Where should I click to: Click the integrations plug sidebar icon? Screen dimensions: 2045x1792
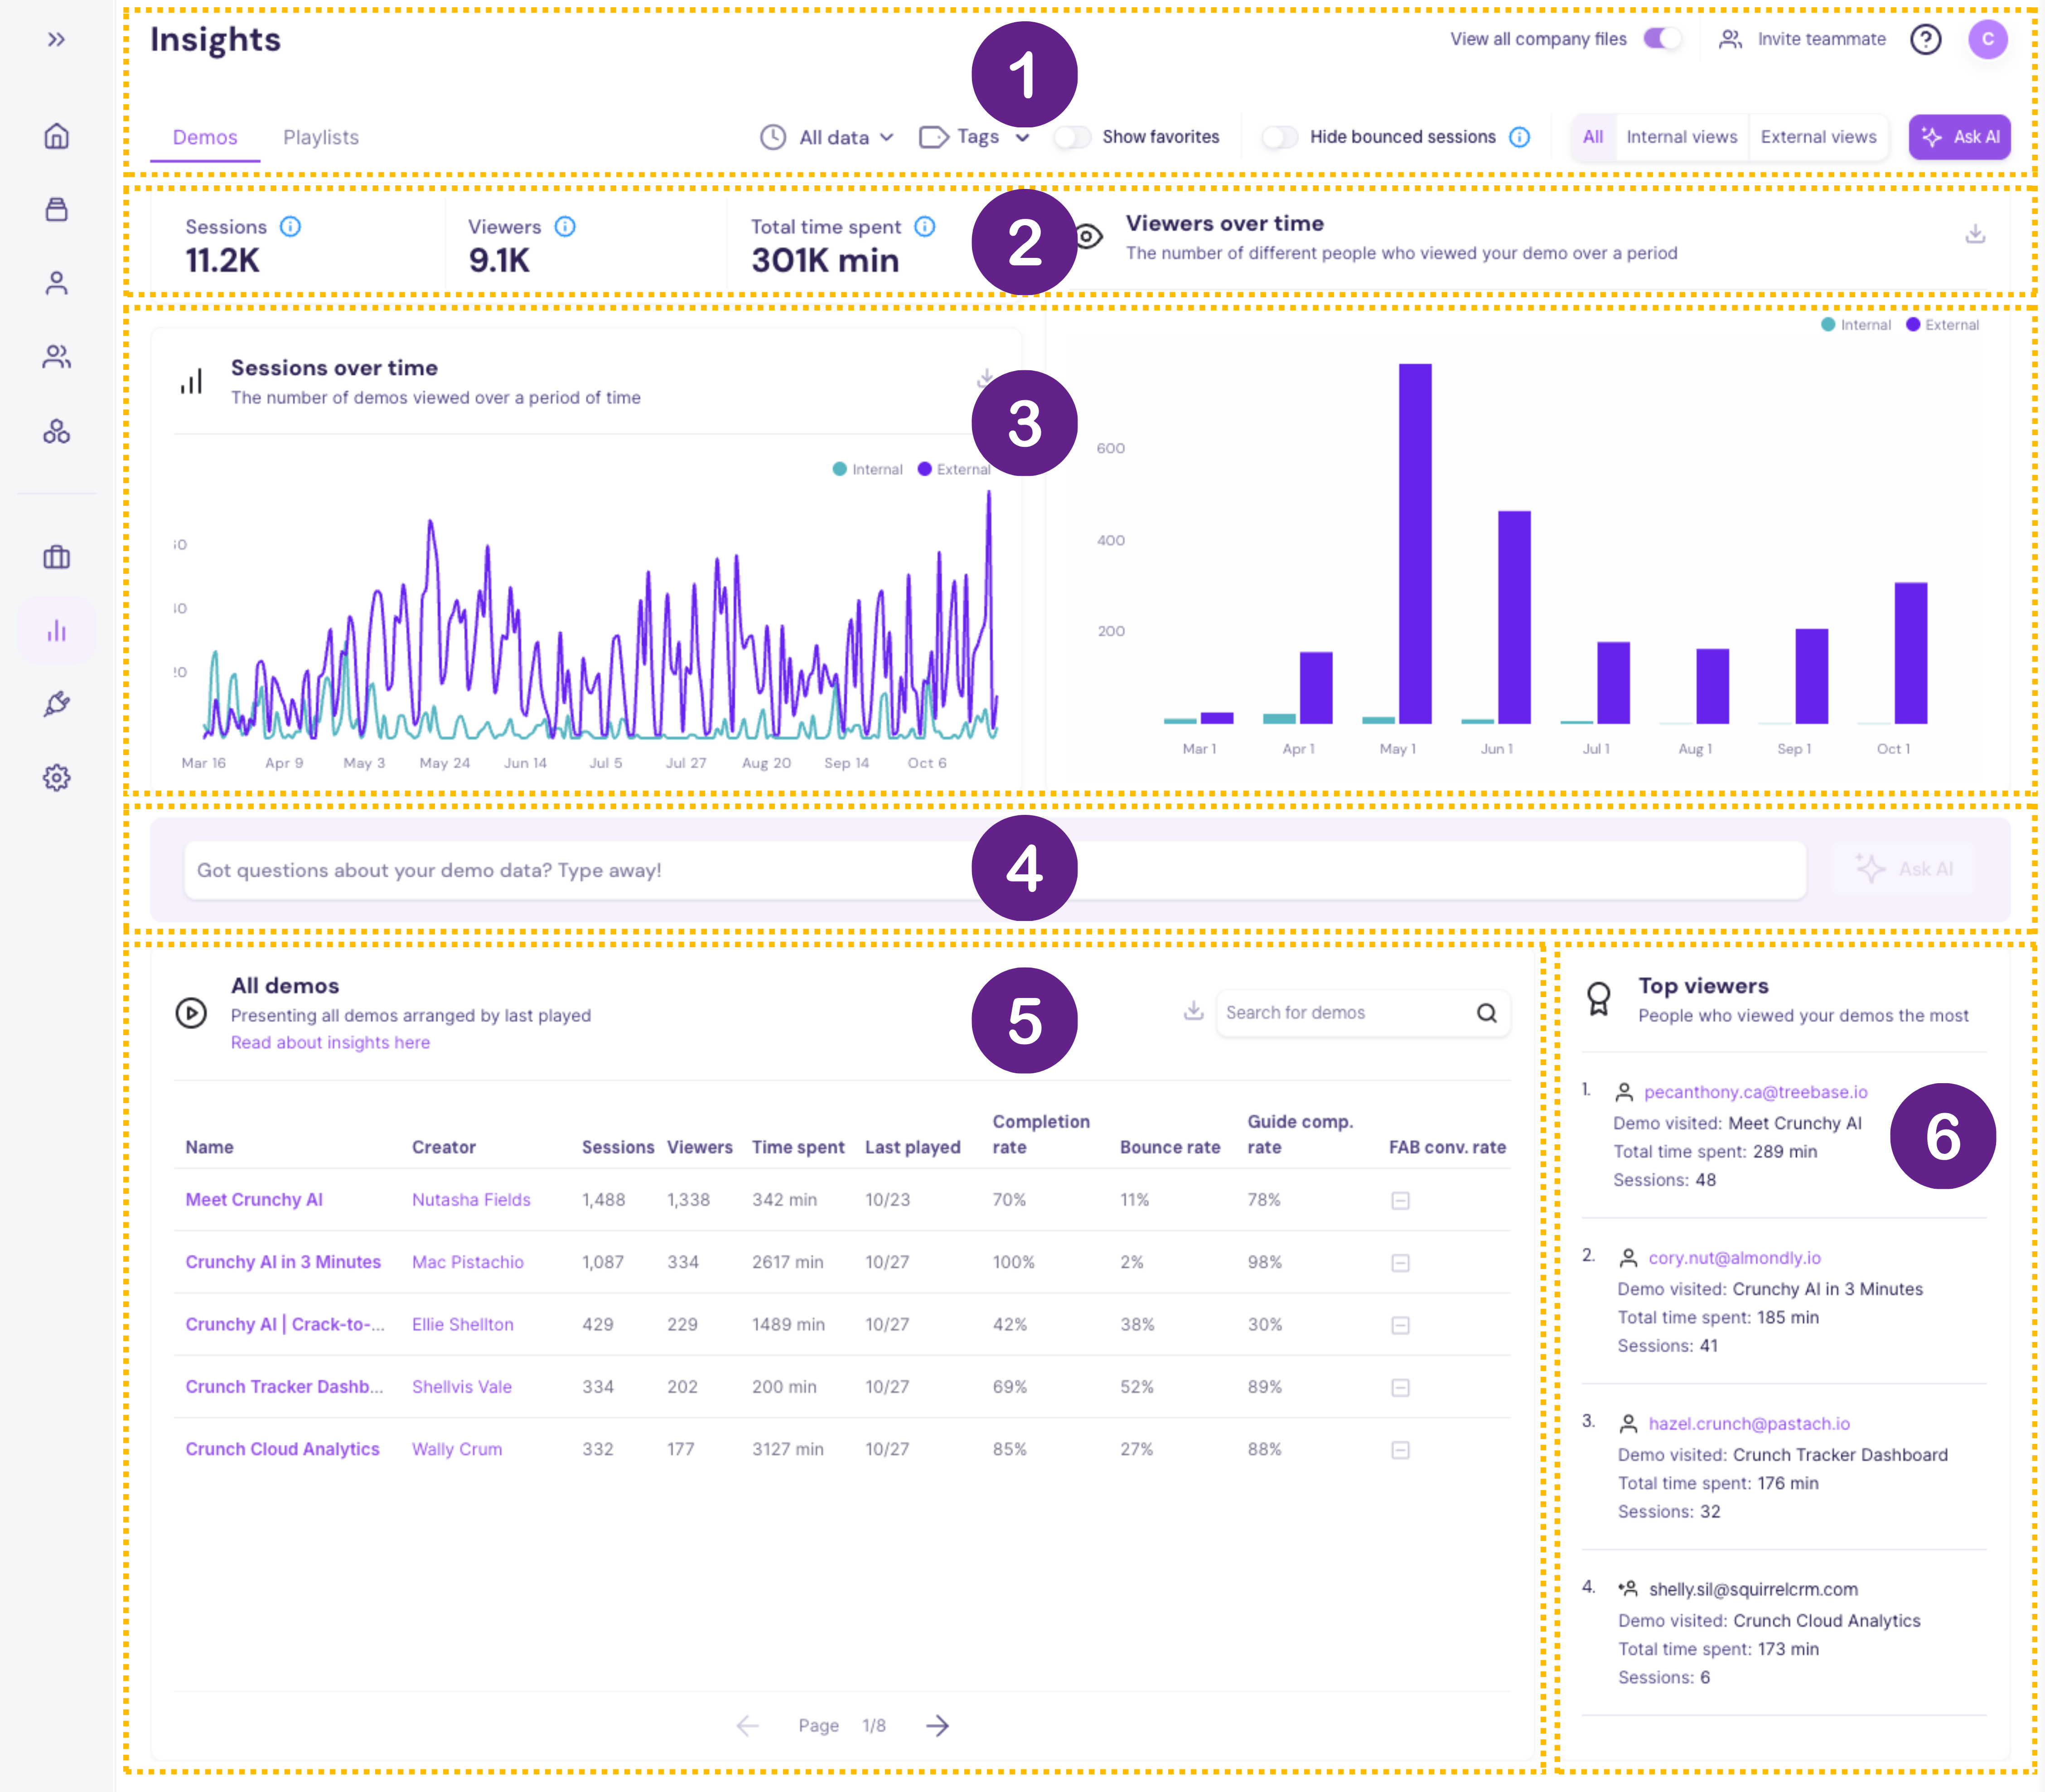point(57,704)
